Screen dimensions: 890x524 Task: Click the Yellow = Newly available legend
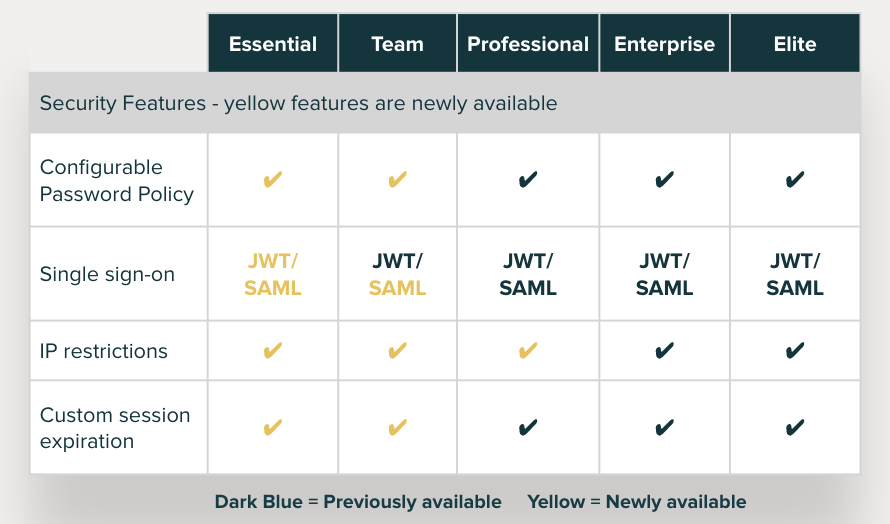(637, 502)
